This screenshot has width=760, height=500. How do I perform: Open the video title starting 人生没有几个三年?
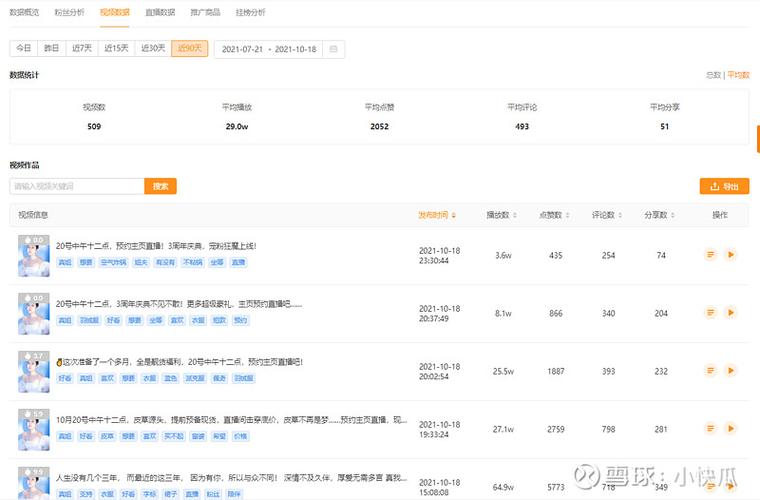[232, 478]
